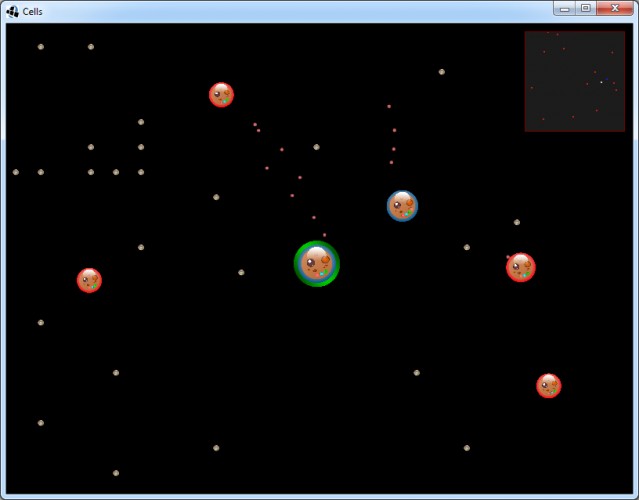Click the green-ringed player cell
639x500 pixels.
click(x=317, y=264)
